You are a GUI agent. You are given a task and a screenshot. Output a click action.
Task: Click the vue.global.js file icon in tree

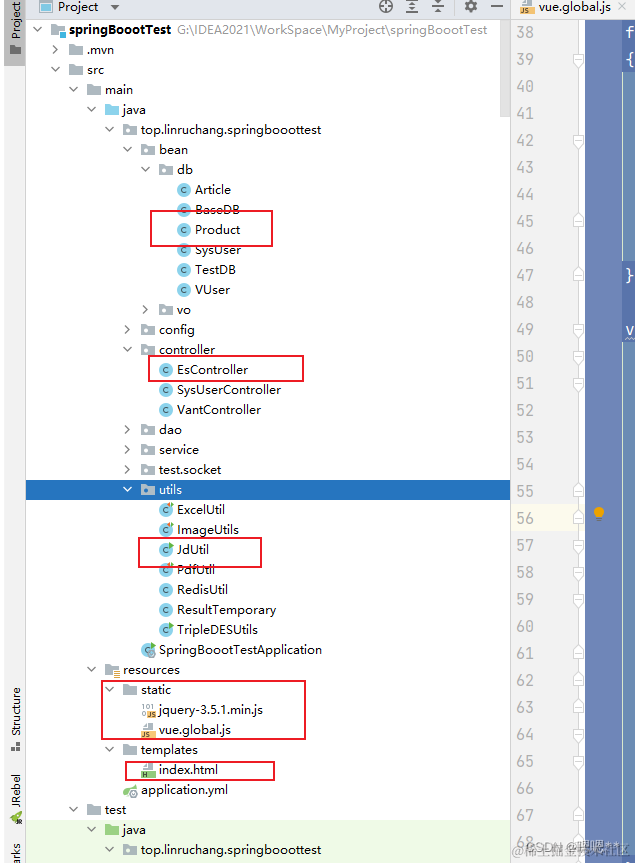click(x=148, y=730)
